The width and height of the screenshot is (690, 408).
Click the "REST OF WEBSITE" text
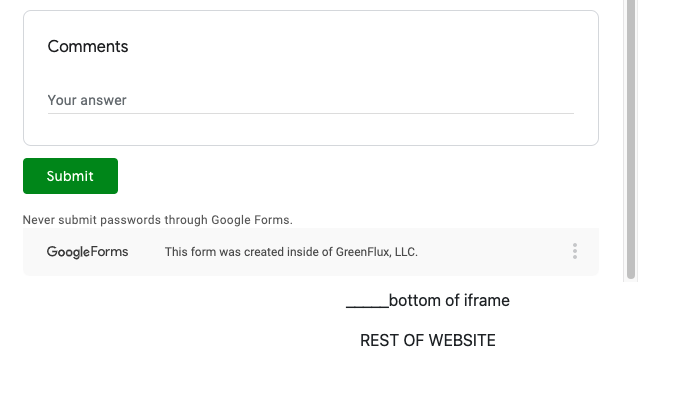coord(427,340)
